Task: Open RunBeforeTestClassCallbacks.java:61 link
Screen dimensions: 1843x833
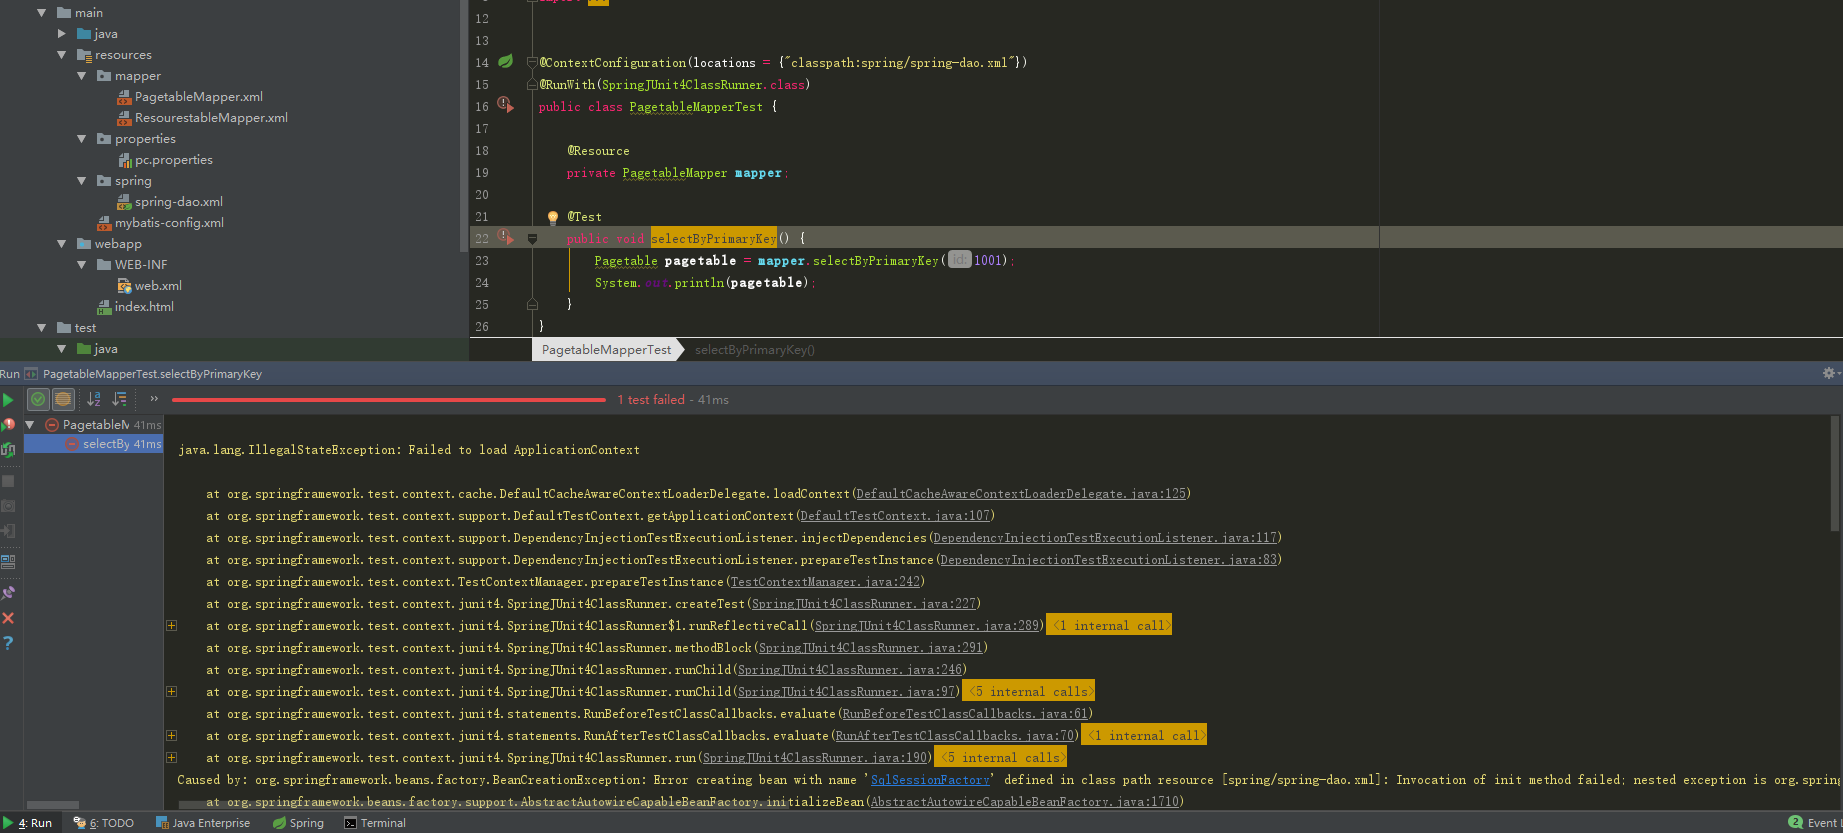Action: tap(965, 714)
